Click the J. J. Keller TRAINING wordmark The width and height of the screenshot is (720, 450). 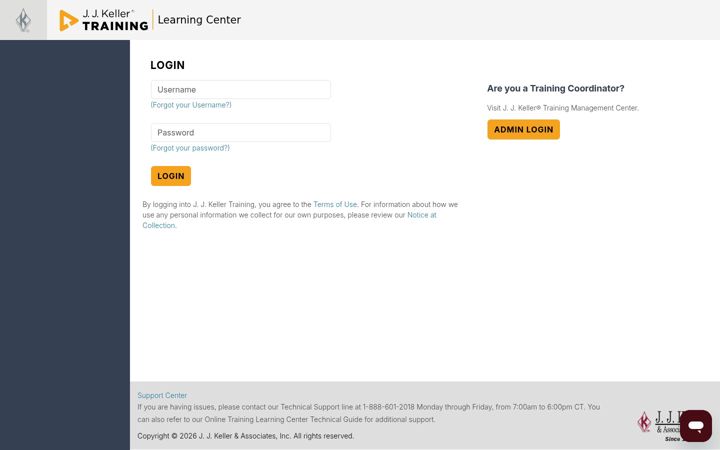pos(115,20)
